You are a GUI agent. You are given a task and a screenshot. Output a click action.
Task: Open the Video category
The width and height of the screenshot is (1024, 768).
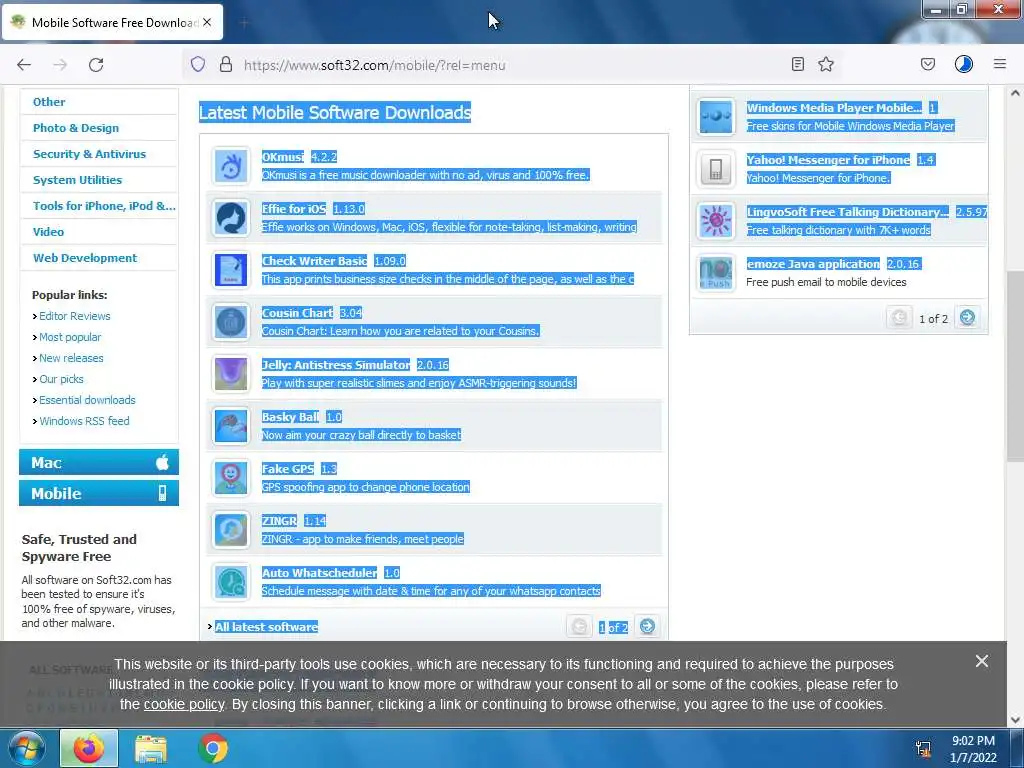point(48,232)
